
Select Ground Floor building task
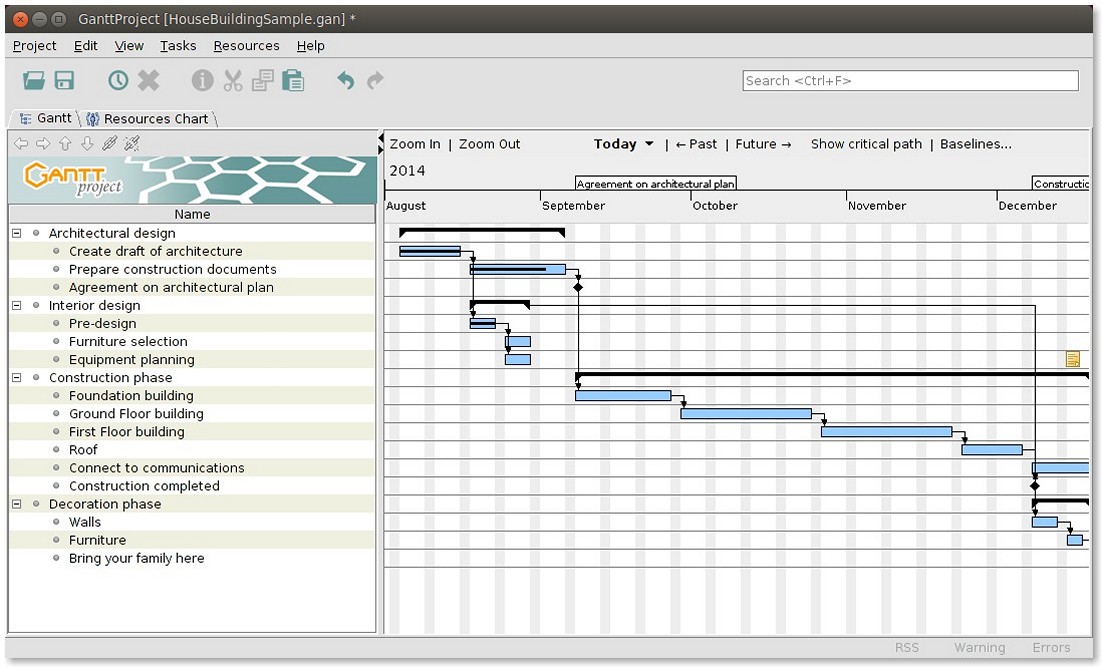point(136,414)
